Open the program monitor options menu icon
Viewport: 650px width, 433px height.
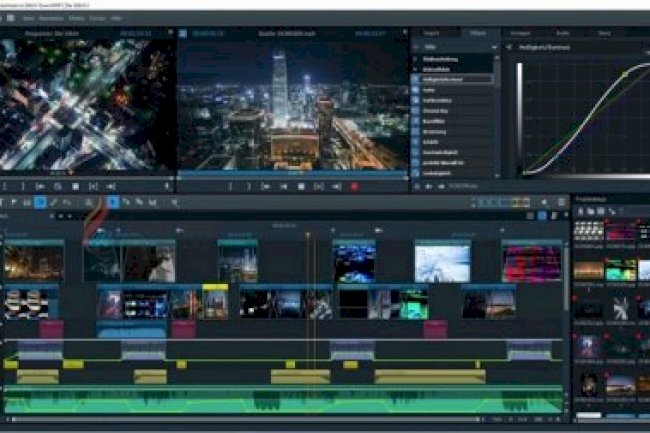(170, 32)
